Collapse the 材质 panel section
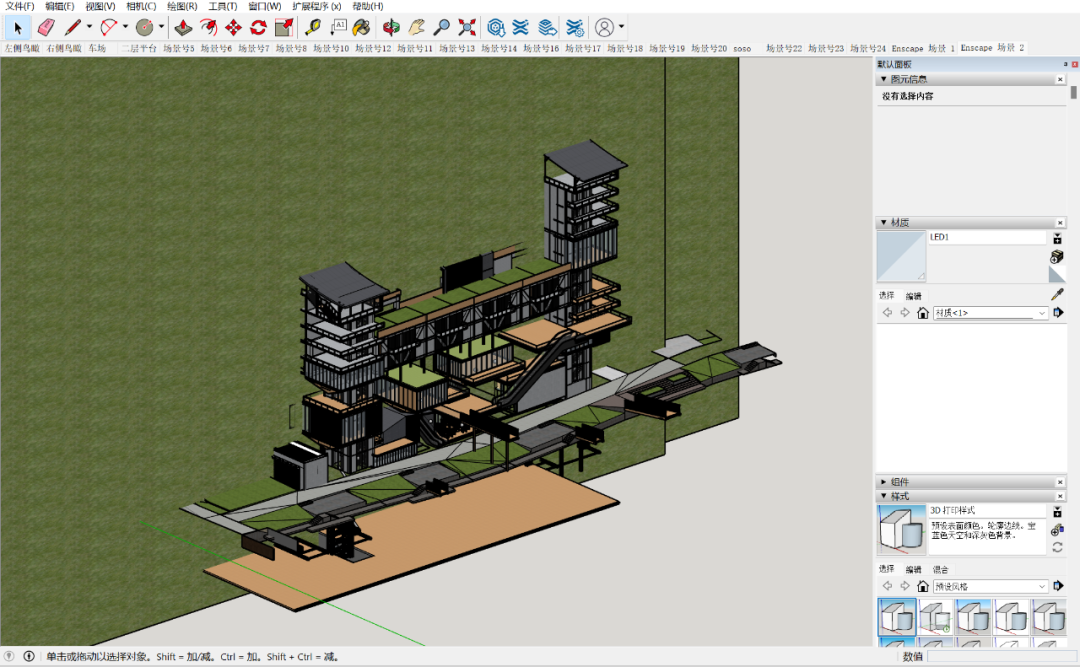This screenshot has height=667, width=1080. tap(884, 223)
